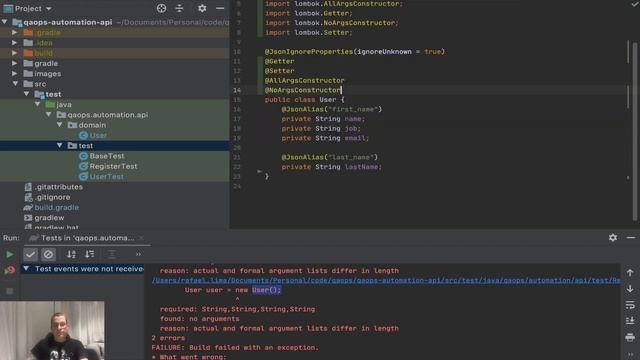Screen dimensions: 640x360
Task: Click sort alphabetically icon in Run toolbar
Action: [71, 254]
